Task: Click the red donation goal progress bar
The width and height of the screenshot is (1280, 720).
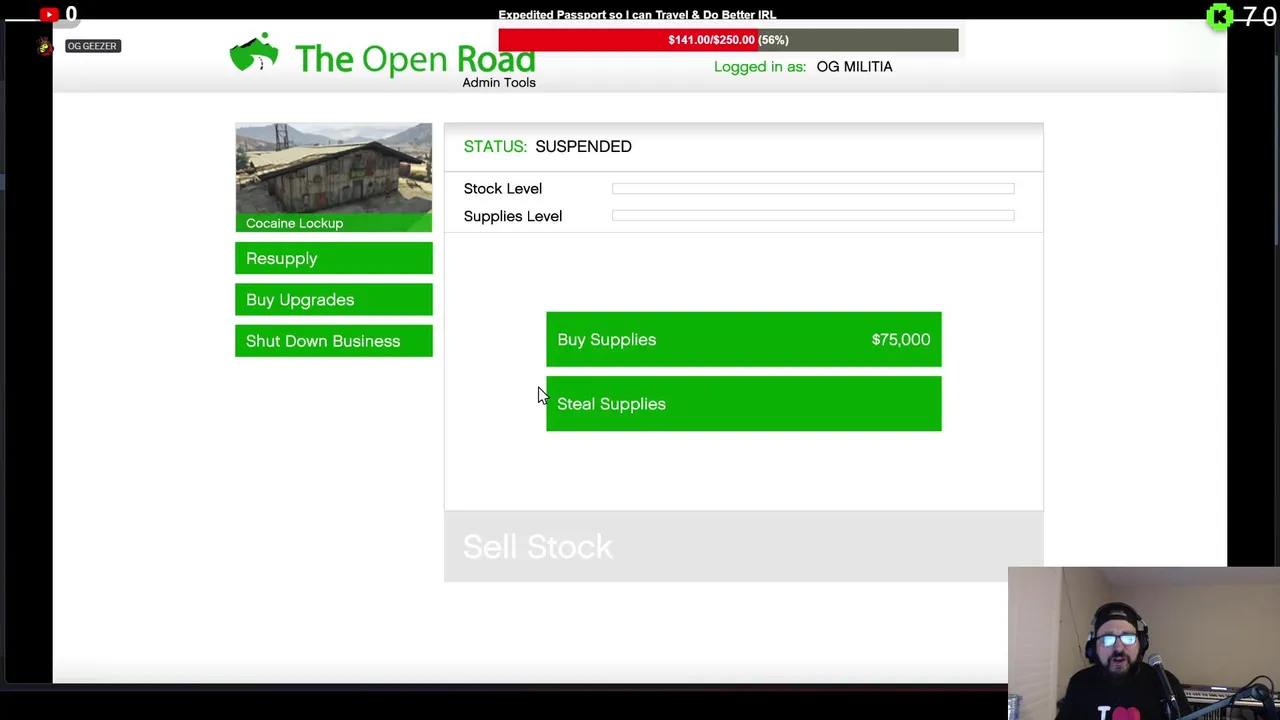Action: (728, 40)
